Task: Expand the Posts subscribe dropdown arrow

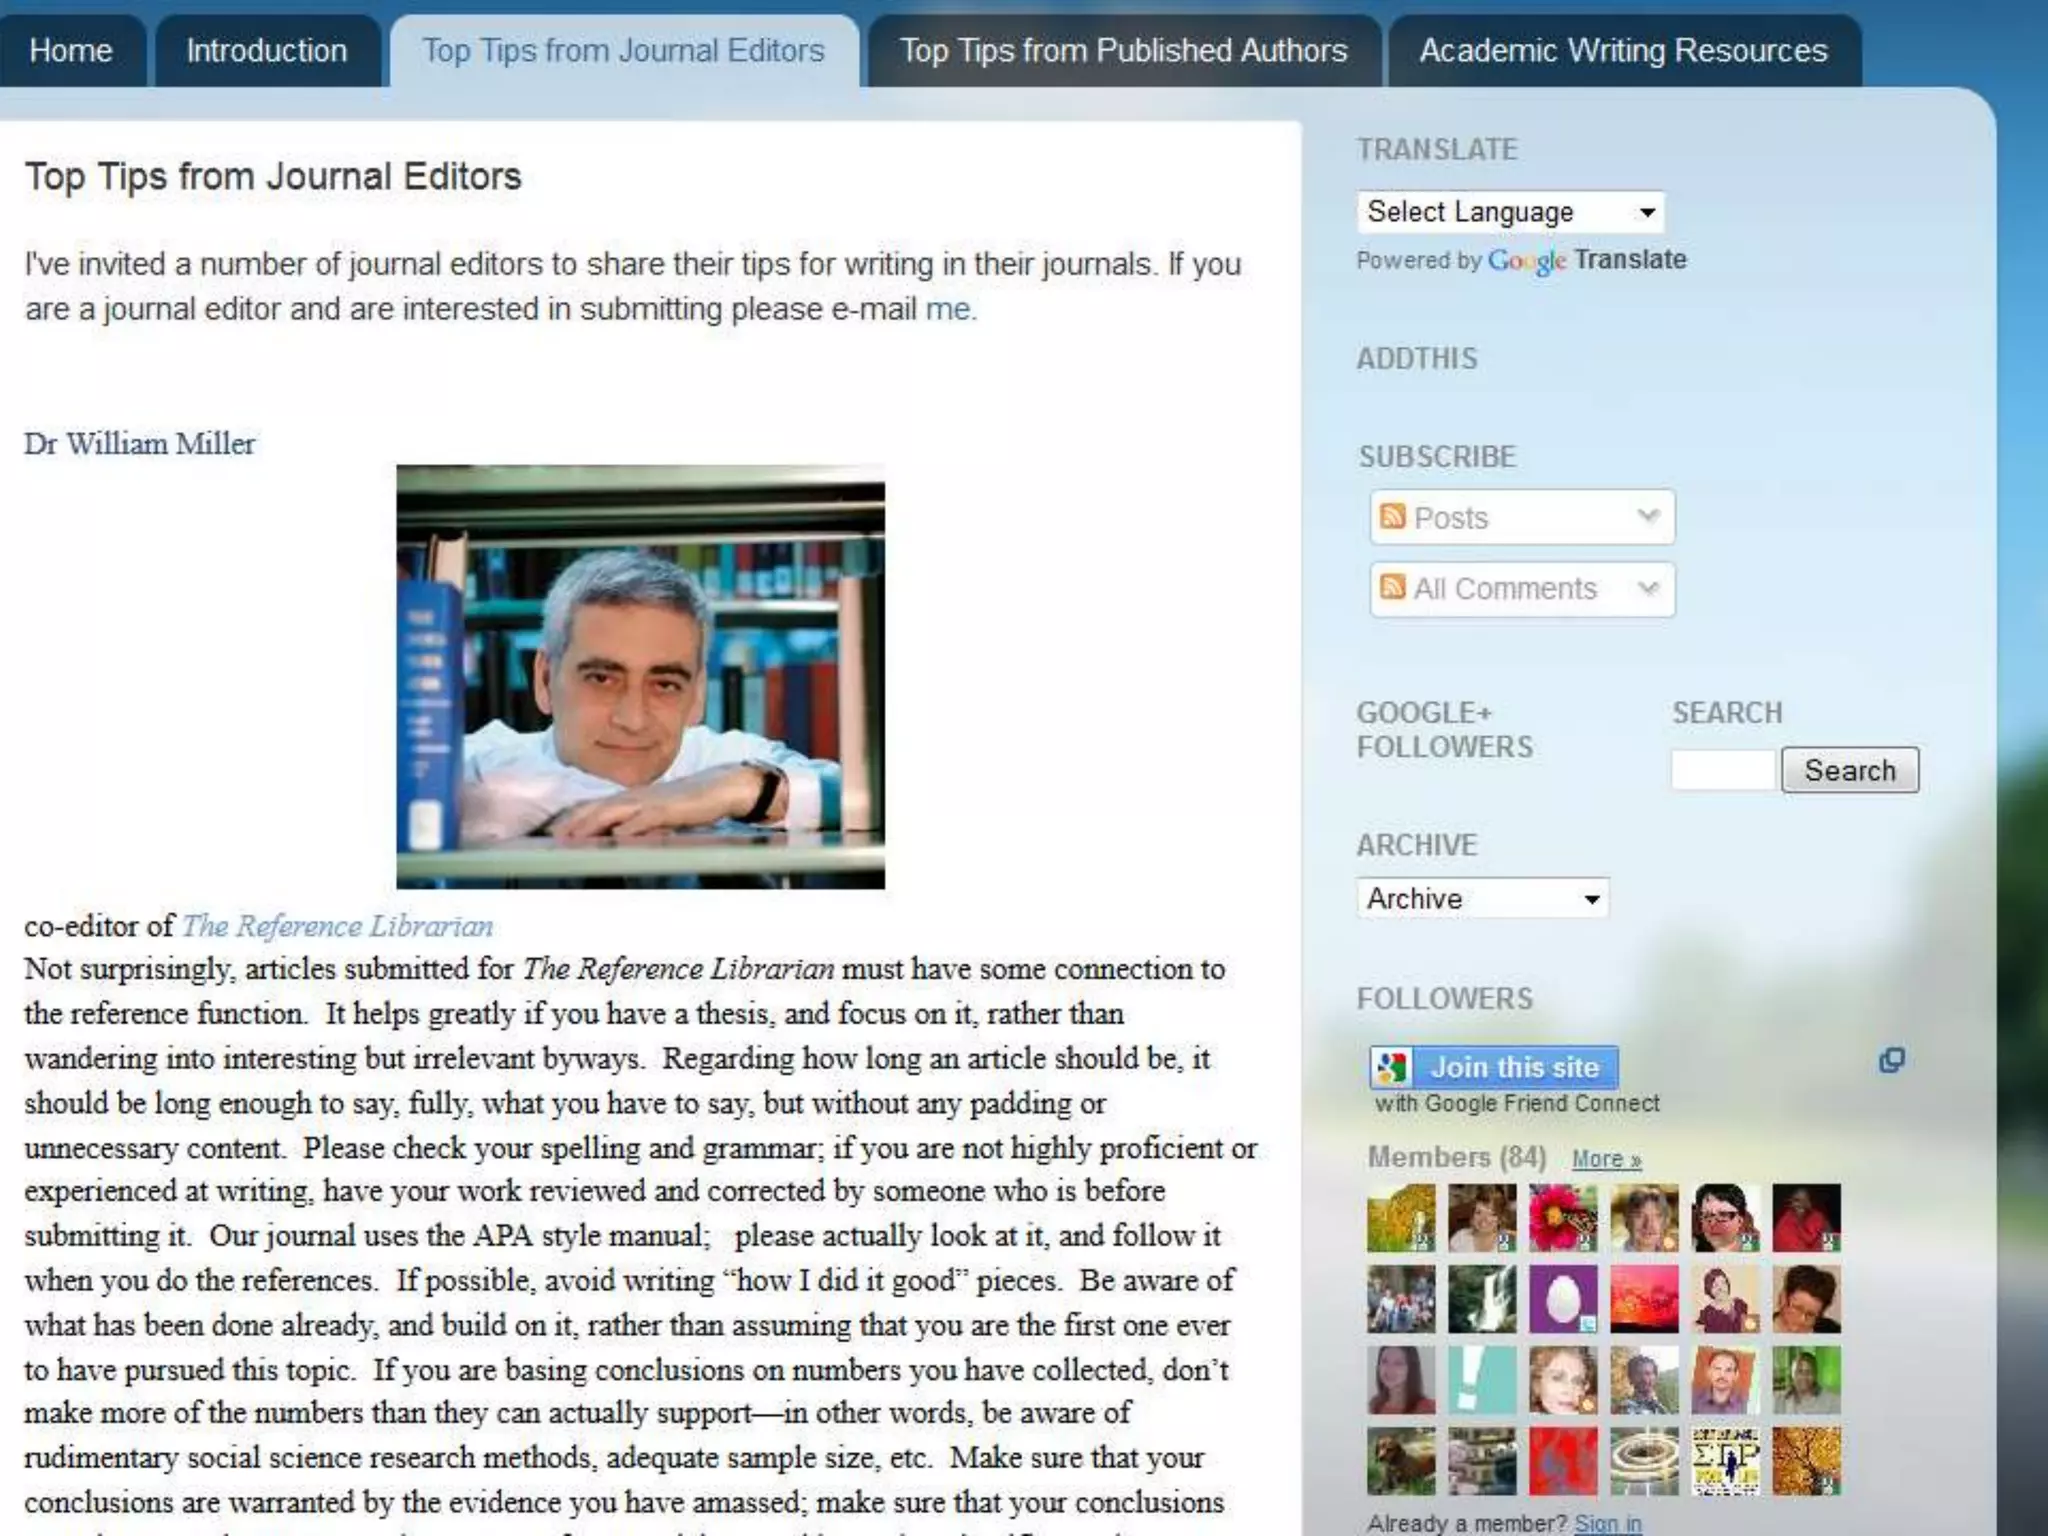Action: [1647, 516]
